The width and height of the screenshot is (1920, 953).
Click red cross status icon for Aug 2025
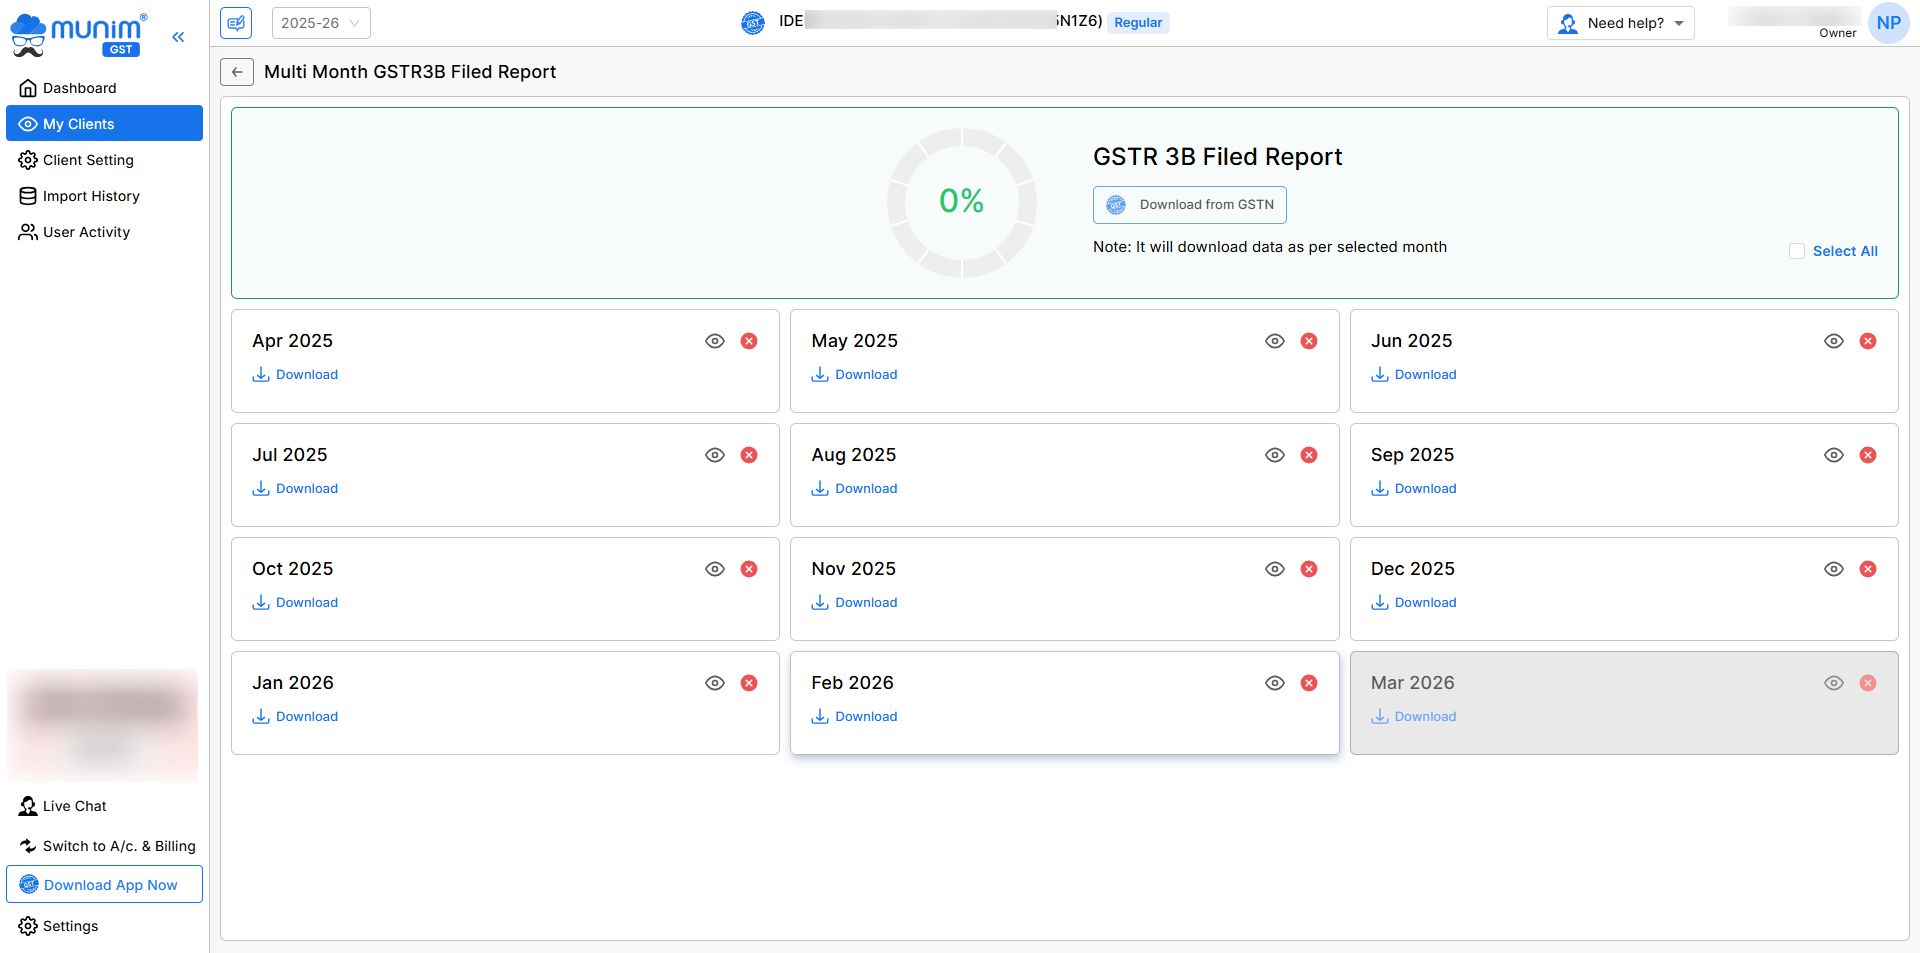point(1308,455)
